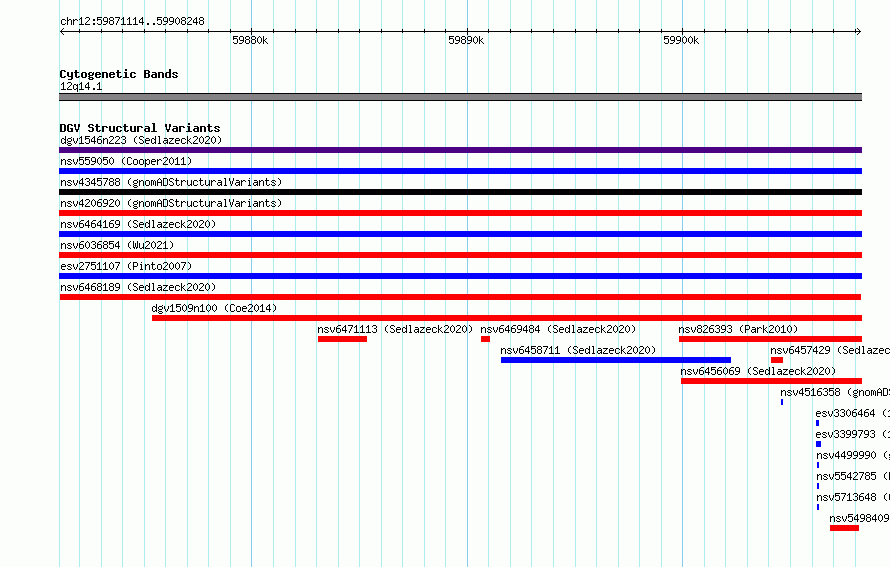Open variant nsv4345788 gnomAD label
The height and width of the screenshot is (567, 890).
[171, 182]
